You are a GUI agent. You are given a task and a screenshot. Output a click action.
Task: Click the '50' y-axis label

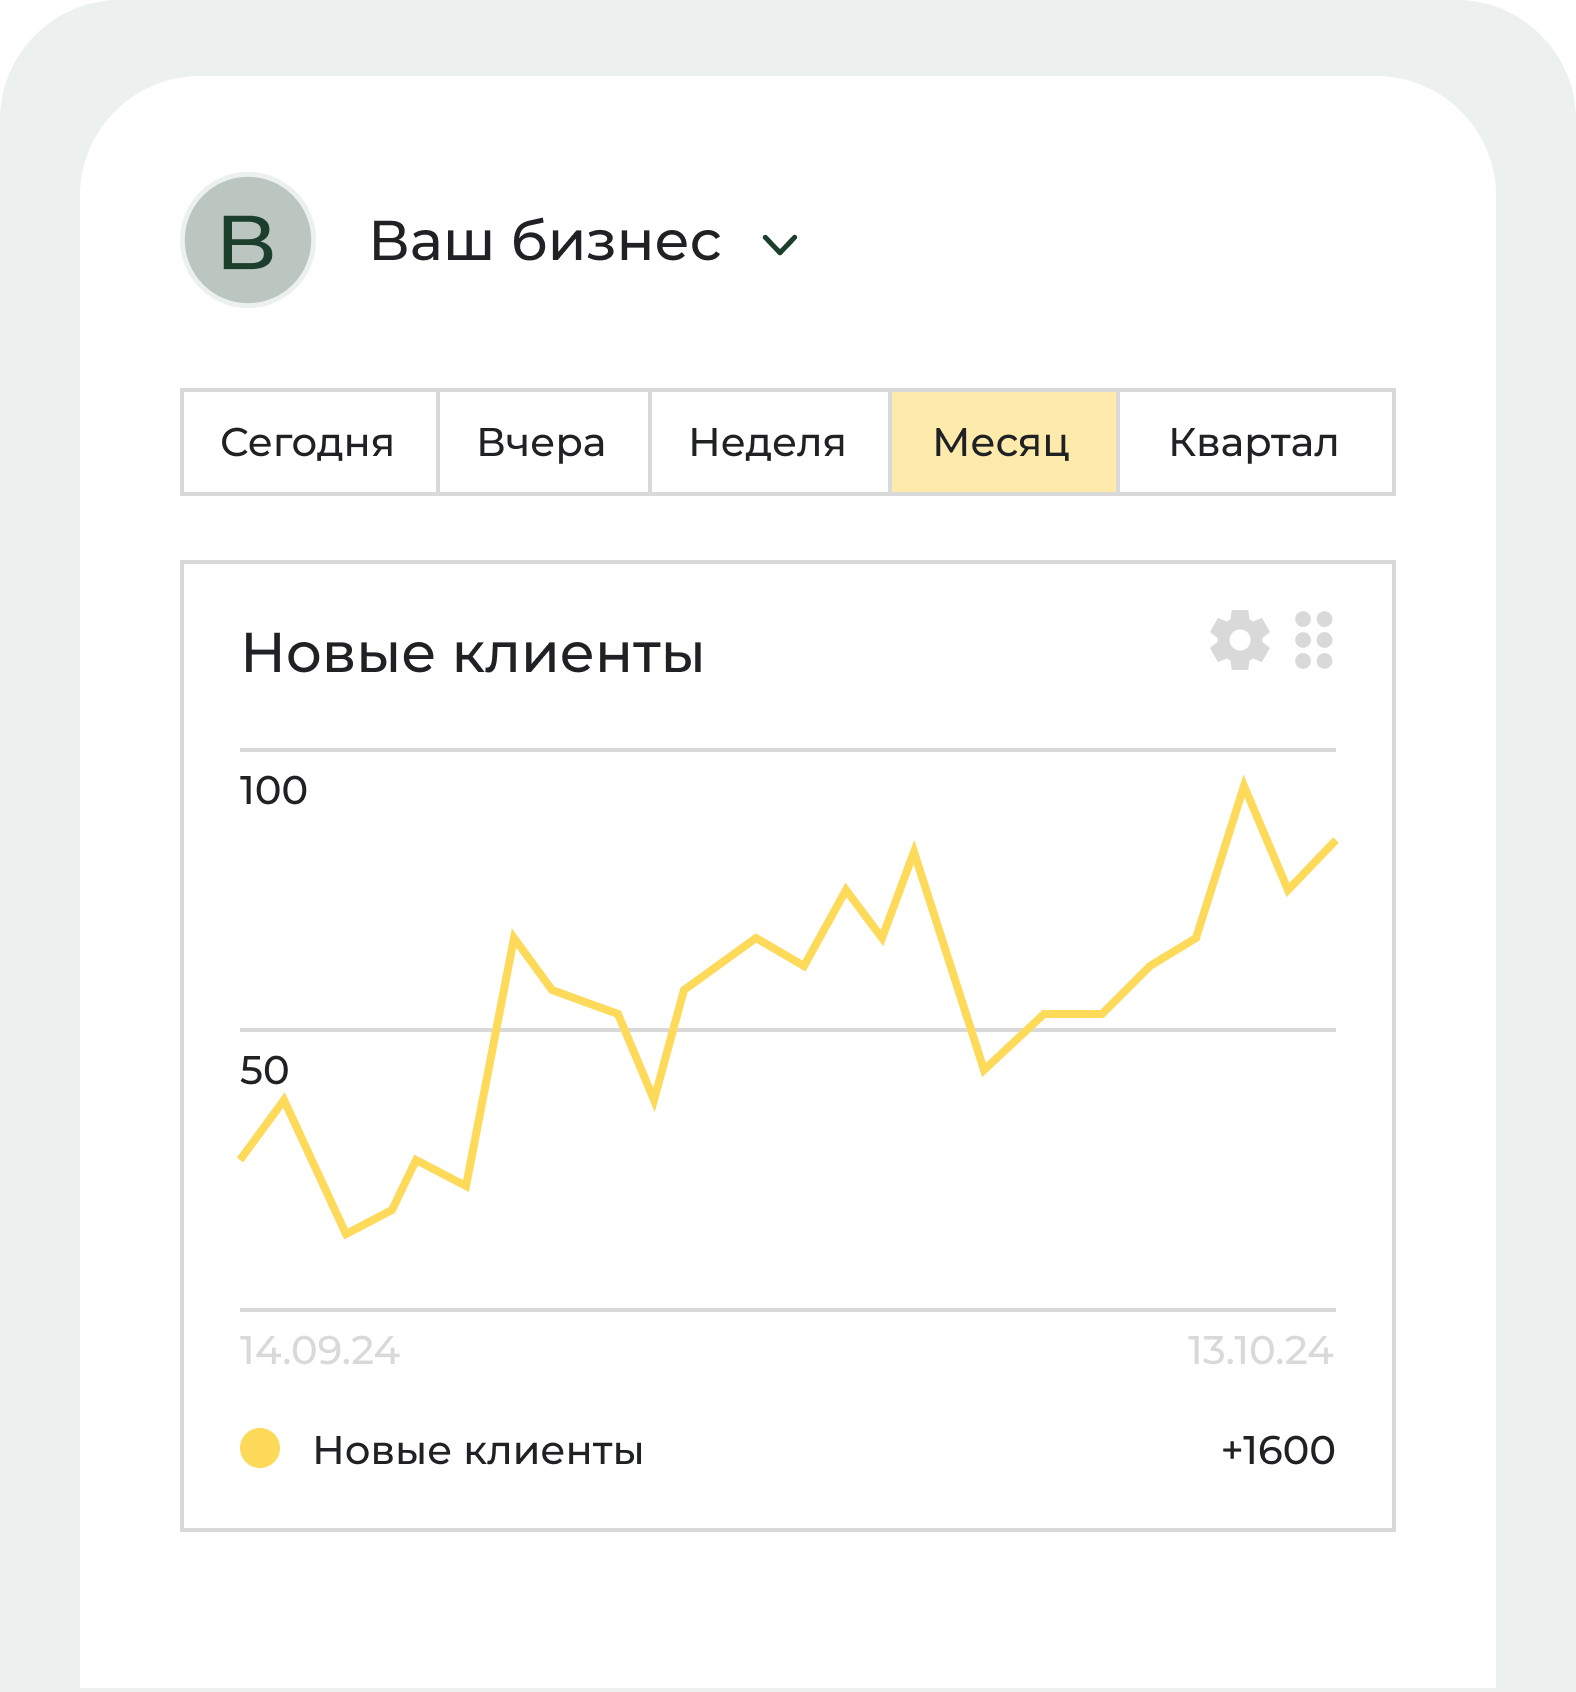point(264,1070)
